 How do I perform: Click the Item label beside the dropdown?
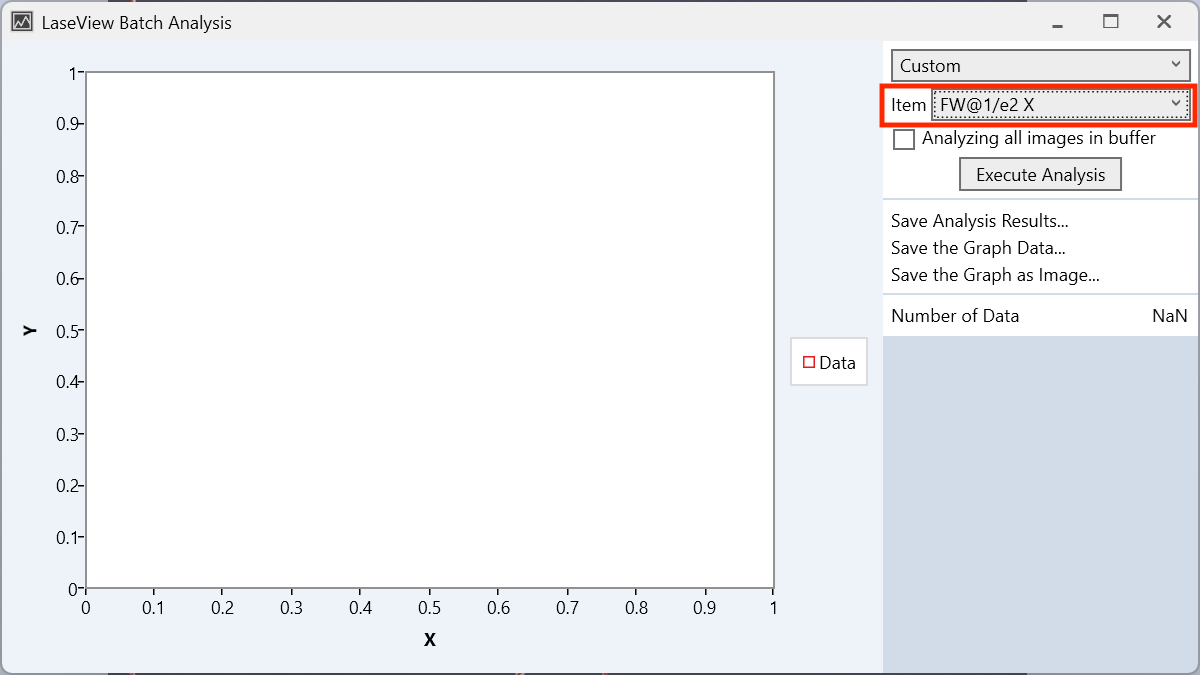tap(908, 105)
